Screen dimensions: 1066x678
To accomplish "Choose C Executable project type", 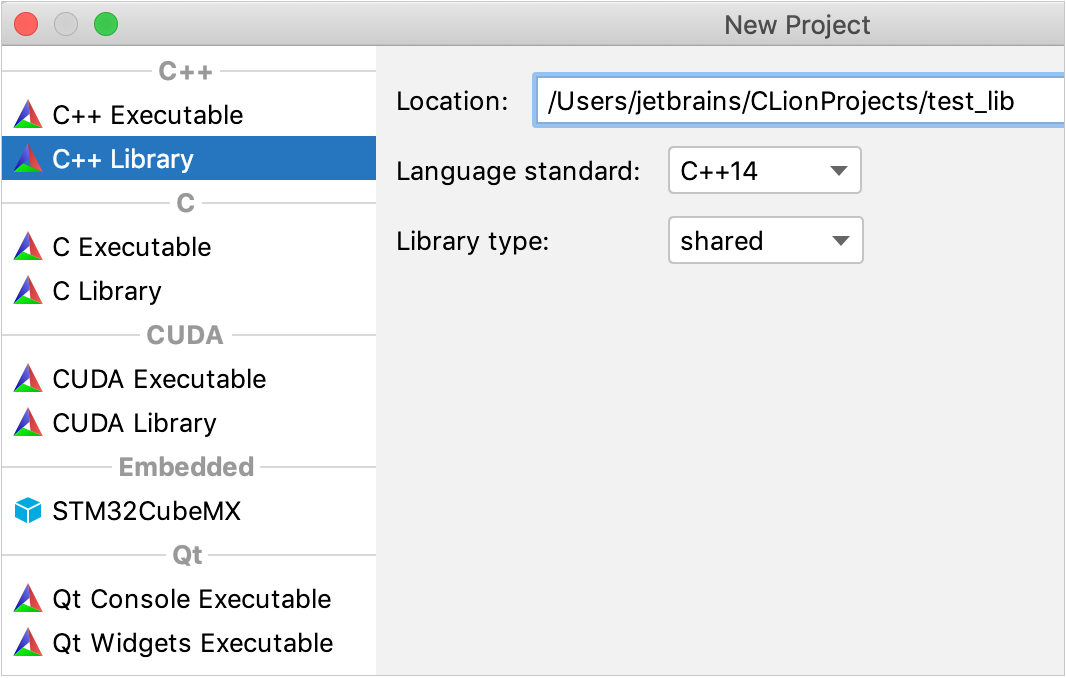I will coord(130,247).
